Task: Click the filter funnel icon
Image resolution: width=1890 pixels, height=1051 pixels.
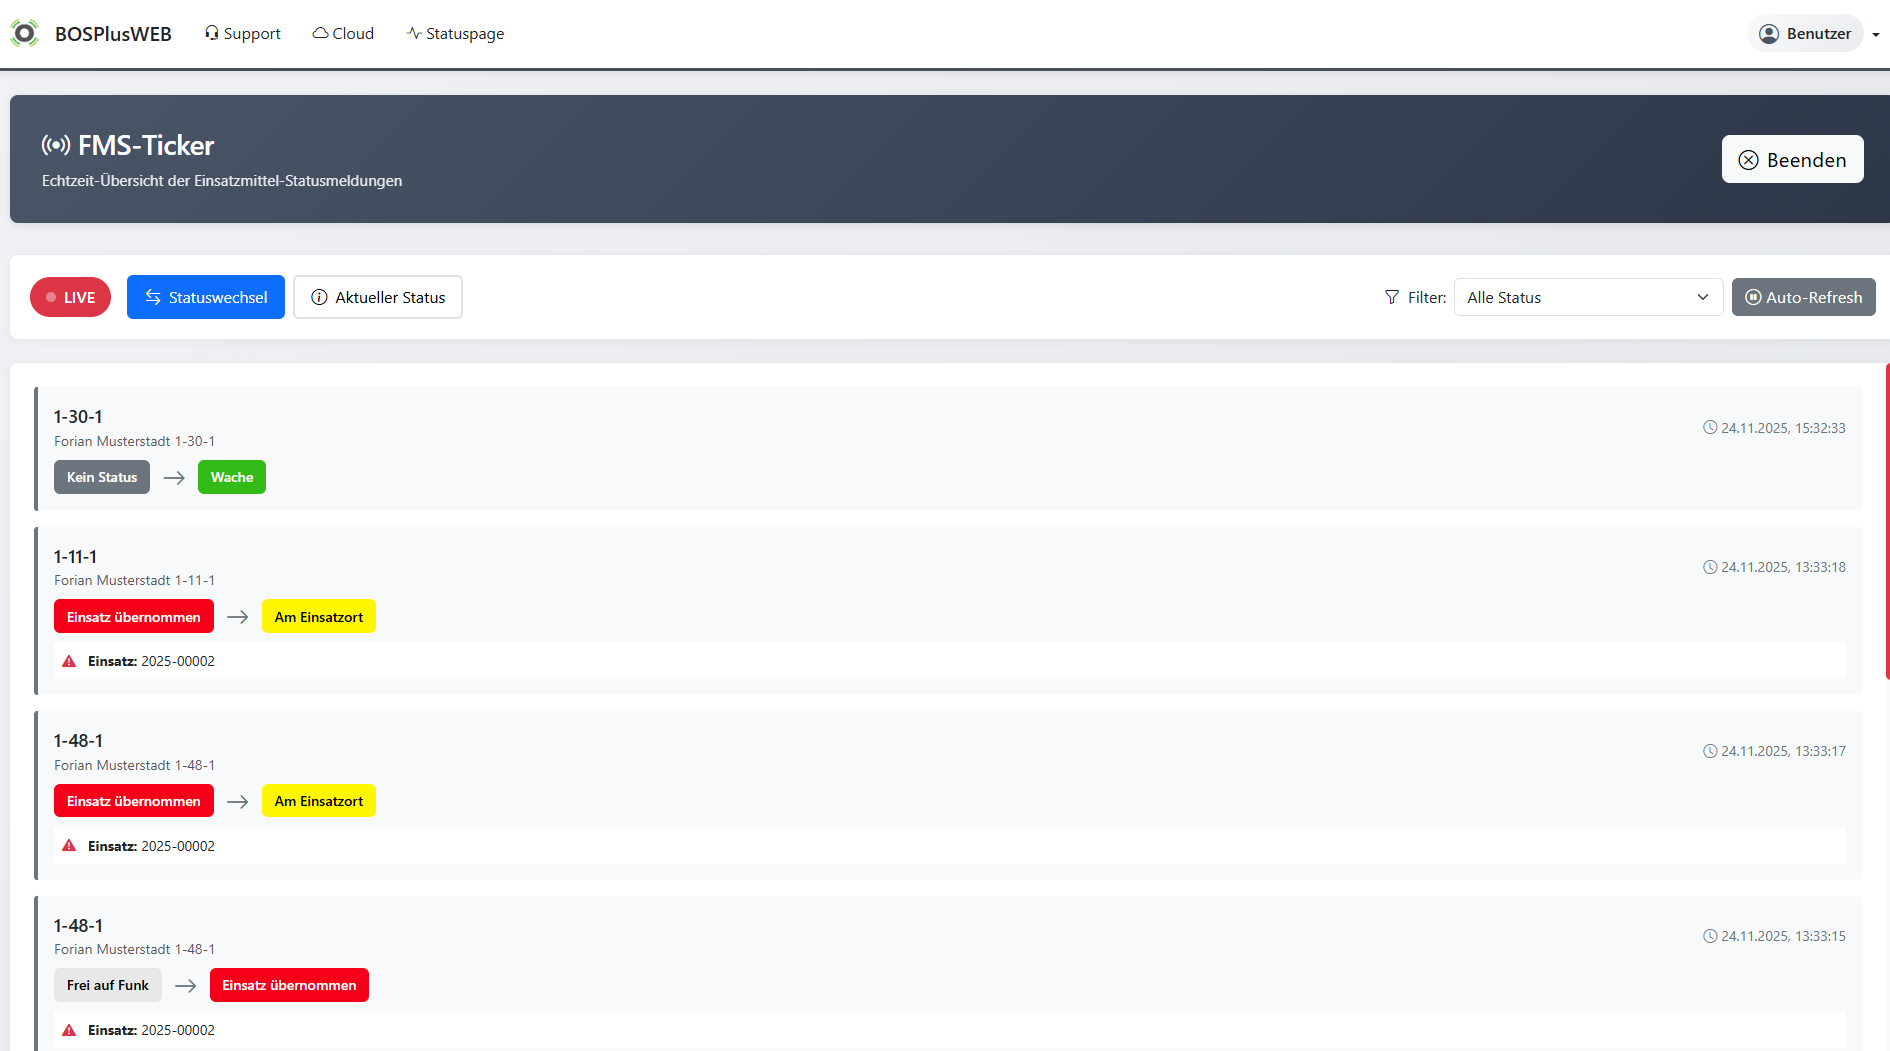Action: click(1392, 297)
